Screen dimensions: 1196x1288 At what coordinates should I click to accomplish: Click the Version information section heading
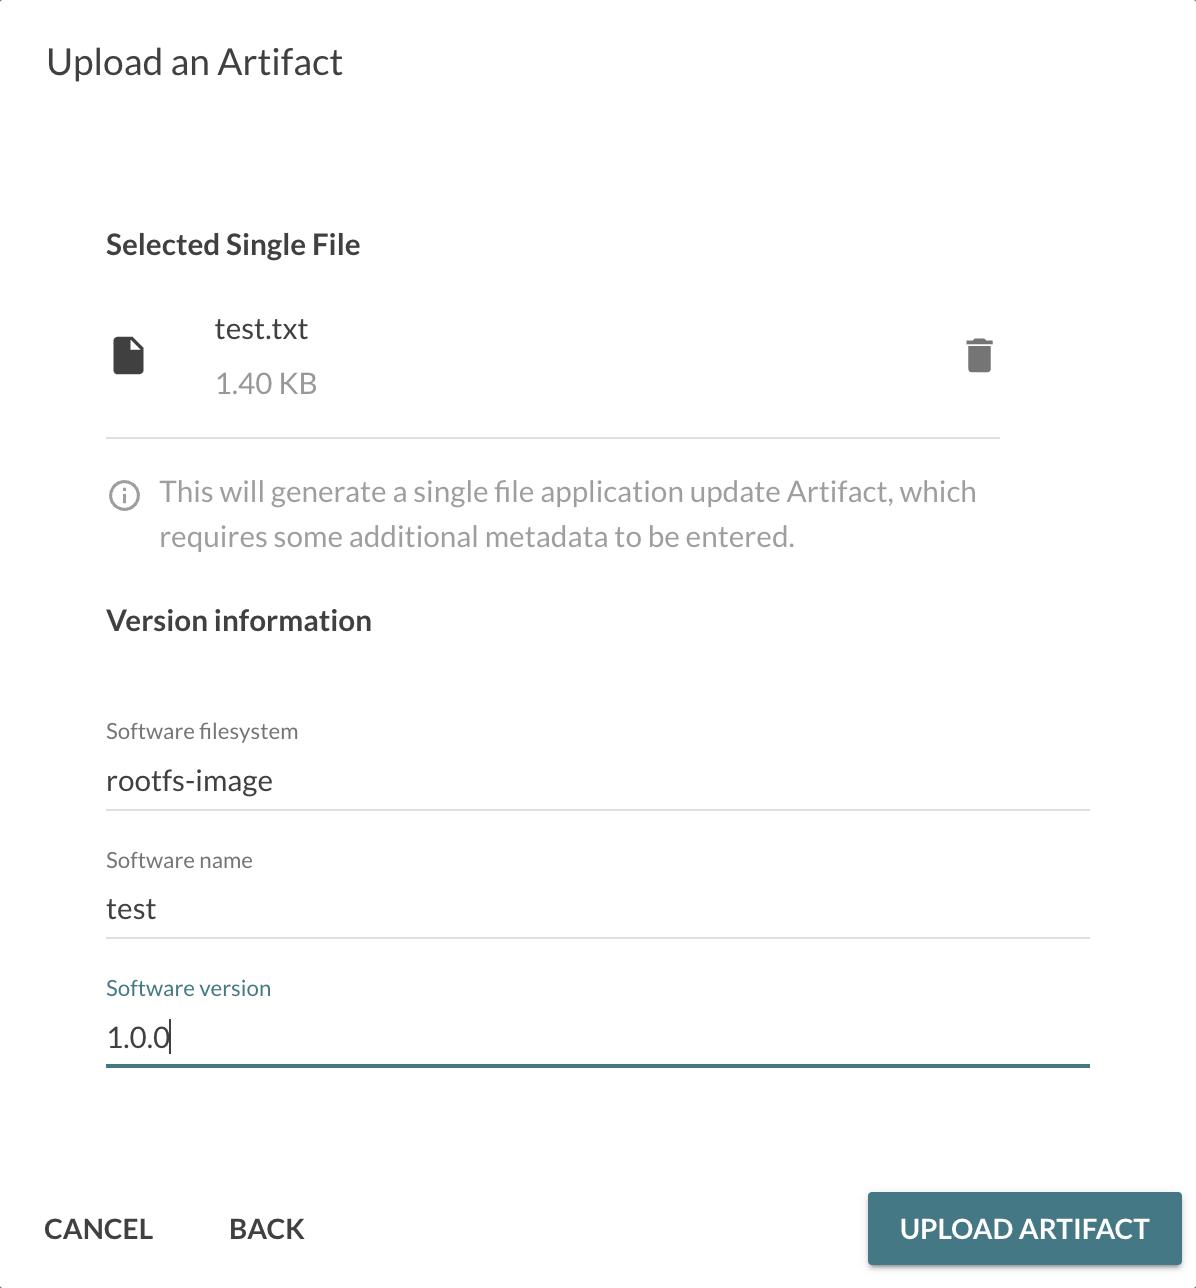239,620
